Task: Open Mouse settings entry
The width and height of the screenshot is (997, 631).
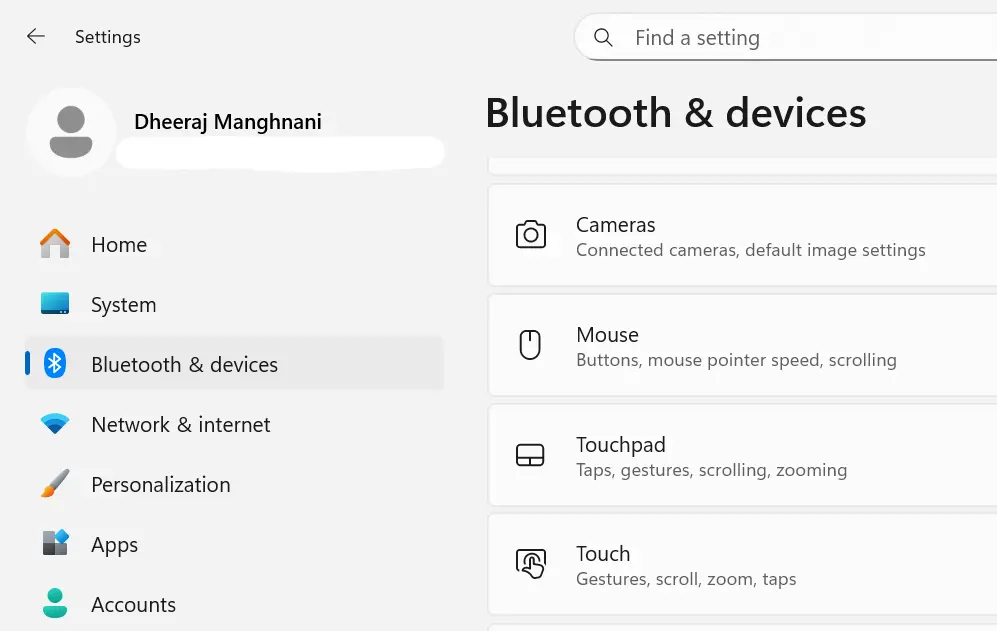Action: tap(740, 345)
